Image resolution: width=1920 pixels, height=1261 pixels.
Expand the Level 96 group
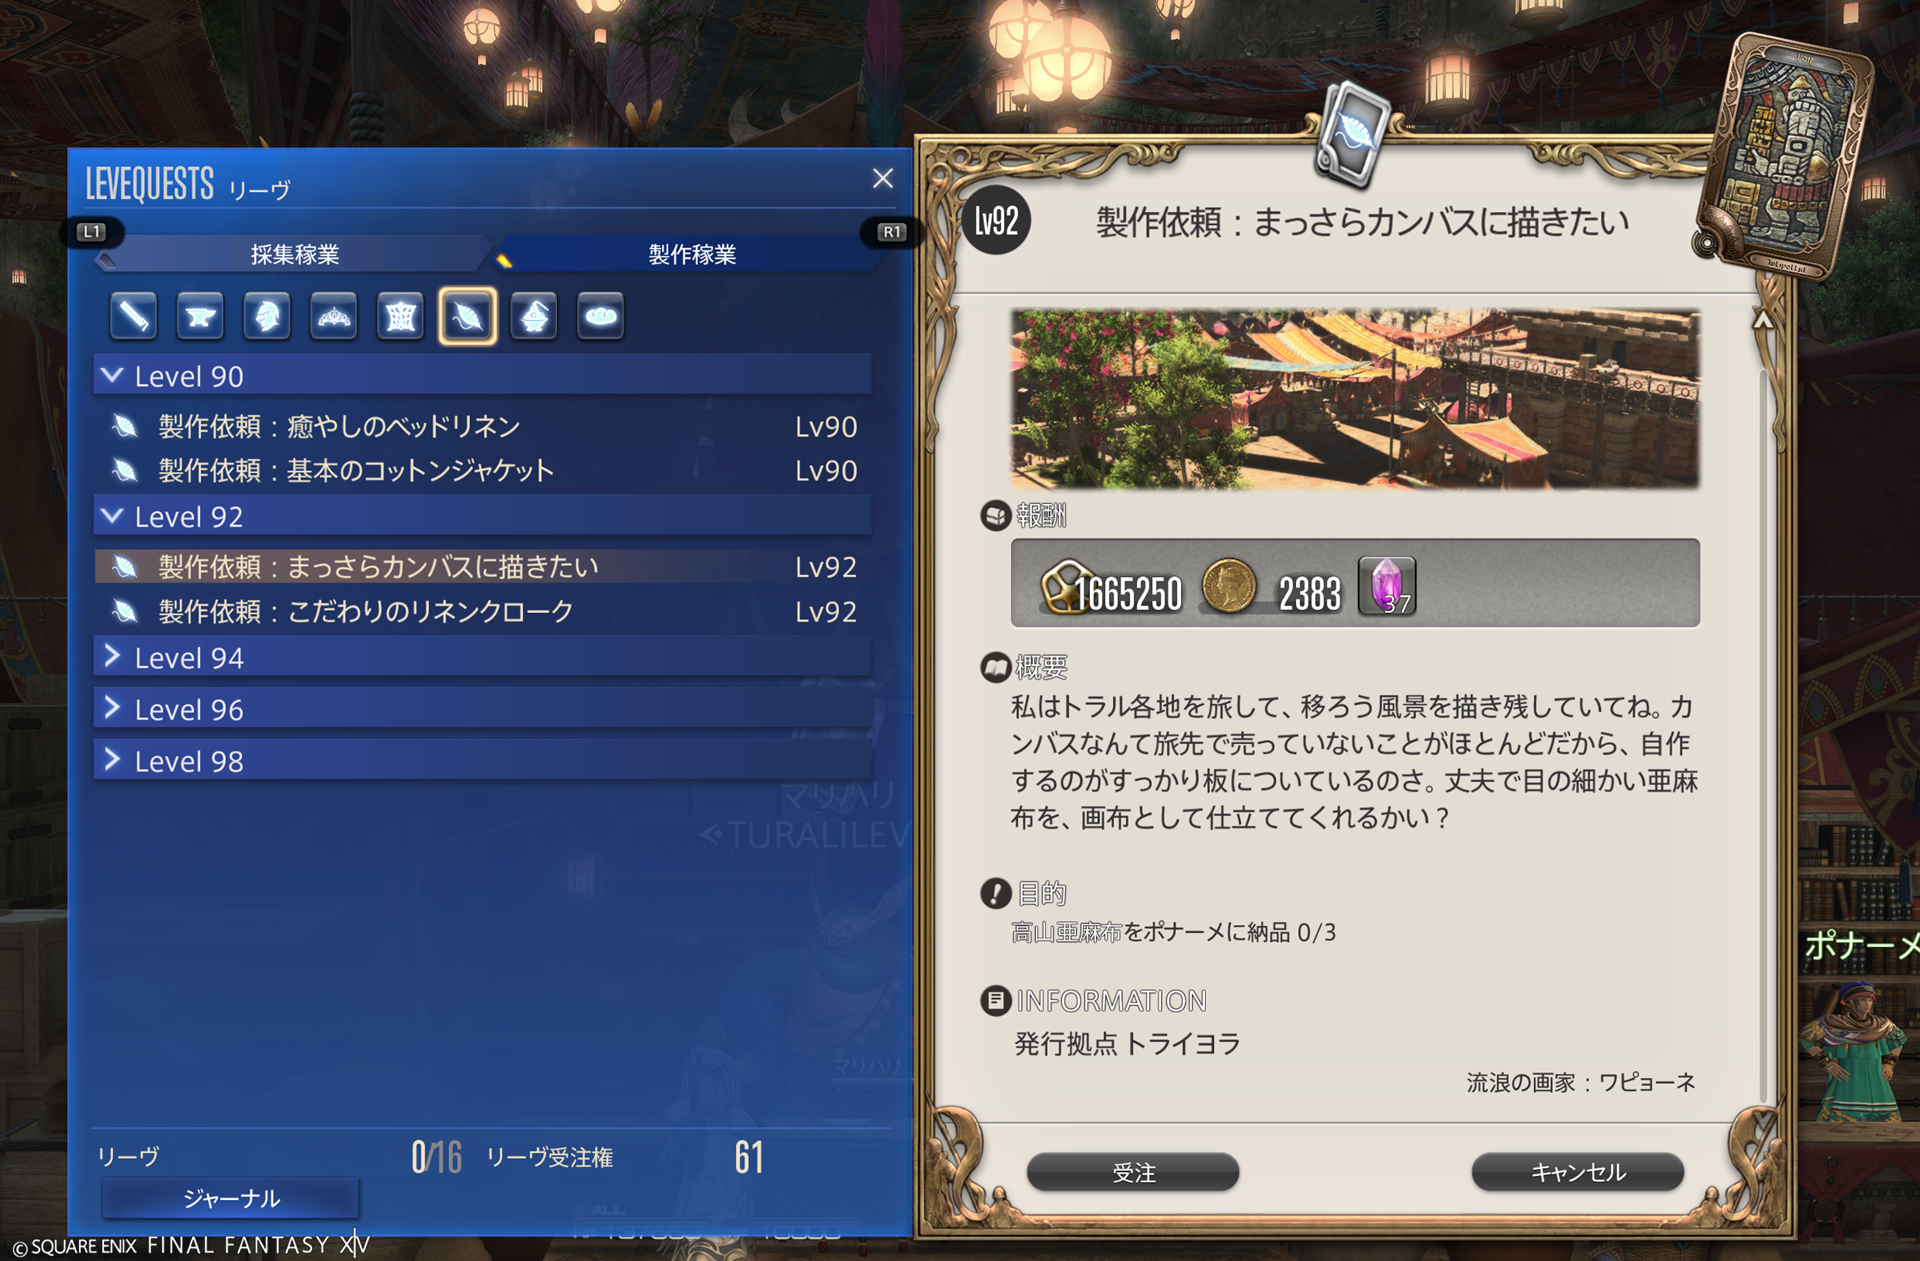pos(483,709)
